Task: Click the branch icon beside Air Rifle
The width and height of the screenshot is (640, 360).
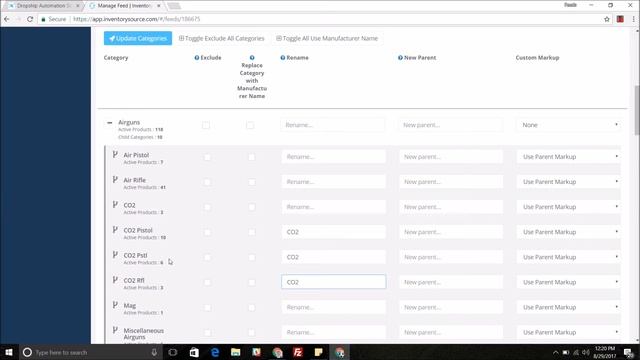Action: pos(115,180)
